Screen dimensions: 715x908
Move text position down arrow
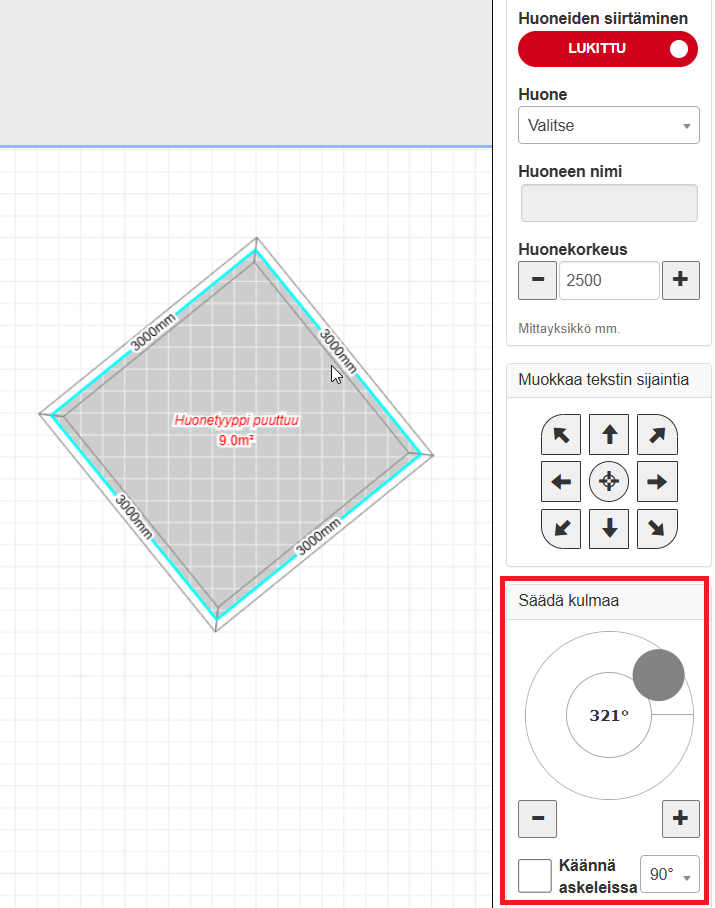(x=608, y=529)
